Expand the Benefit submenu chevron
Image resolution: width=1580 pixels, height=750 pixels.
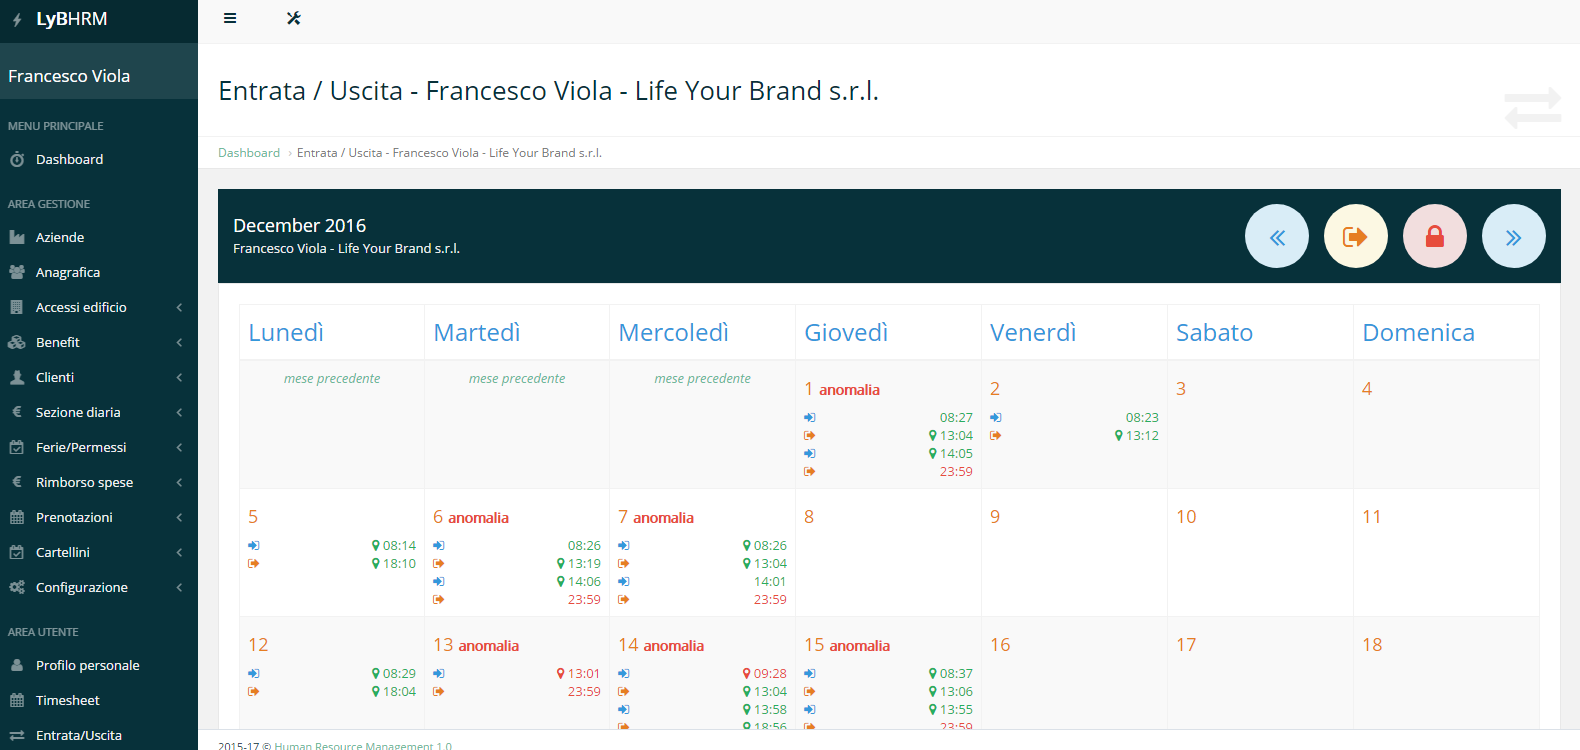179,342
